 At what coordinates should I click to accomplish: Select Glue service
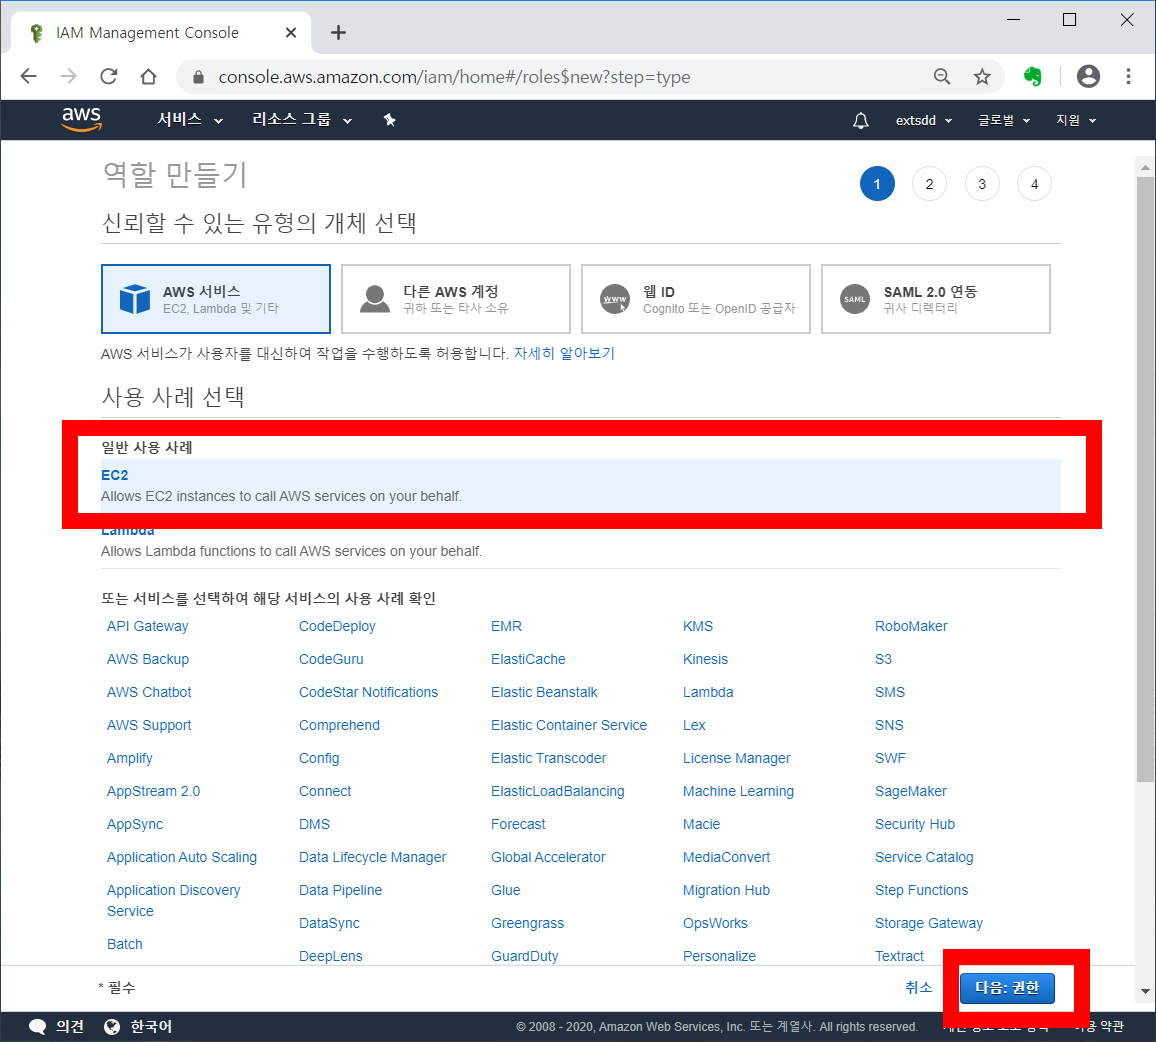tap(506, 890)
